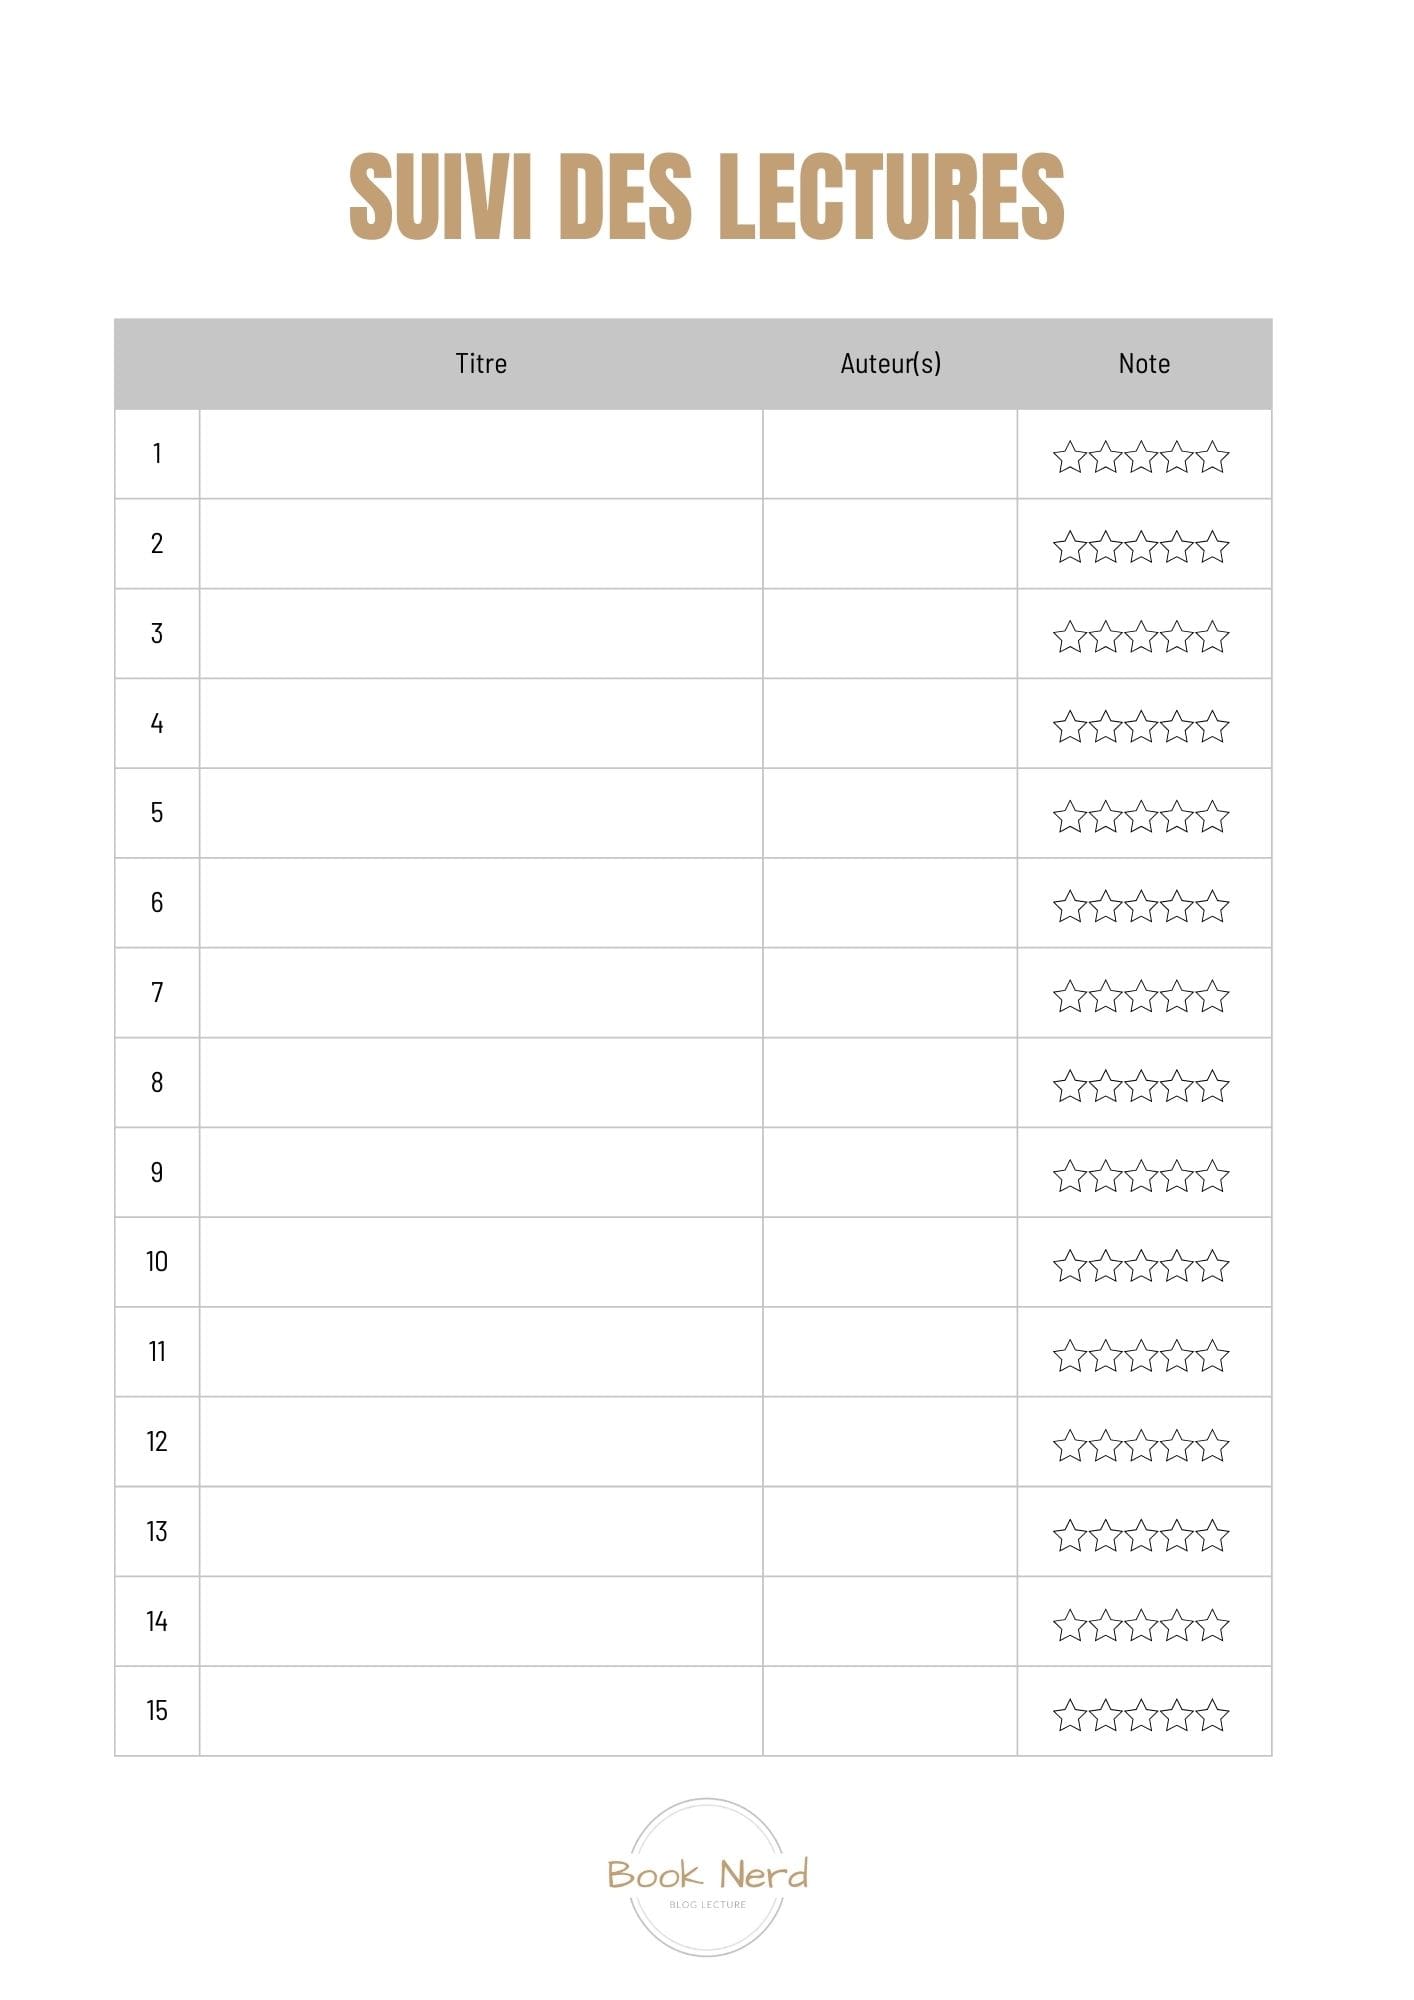Select the third star in row 5
The image size is (1414, 2000).
[x=1141, y=817]
